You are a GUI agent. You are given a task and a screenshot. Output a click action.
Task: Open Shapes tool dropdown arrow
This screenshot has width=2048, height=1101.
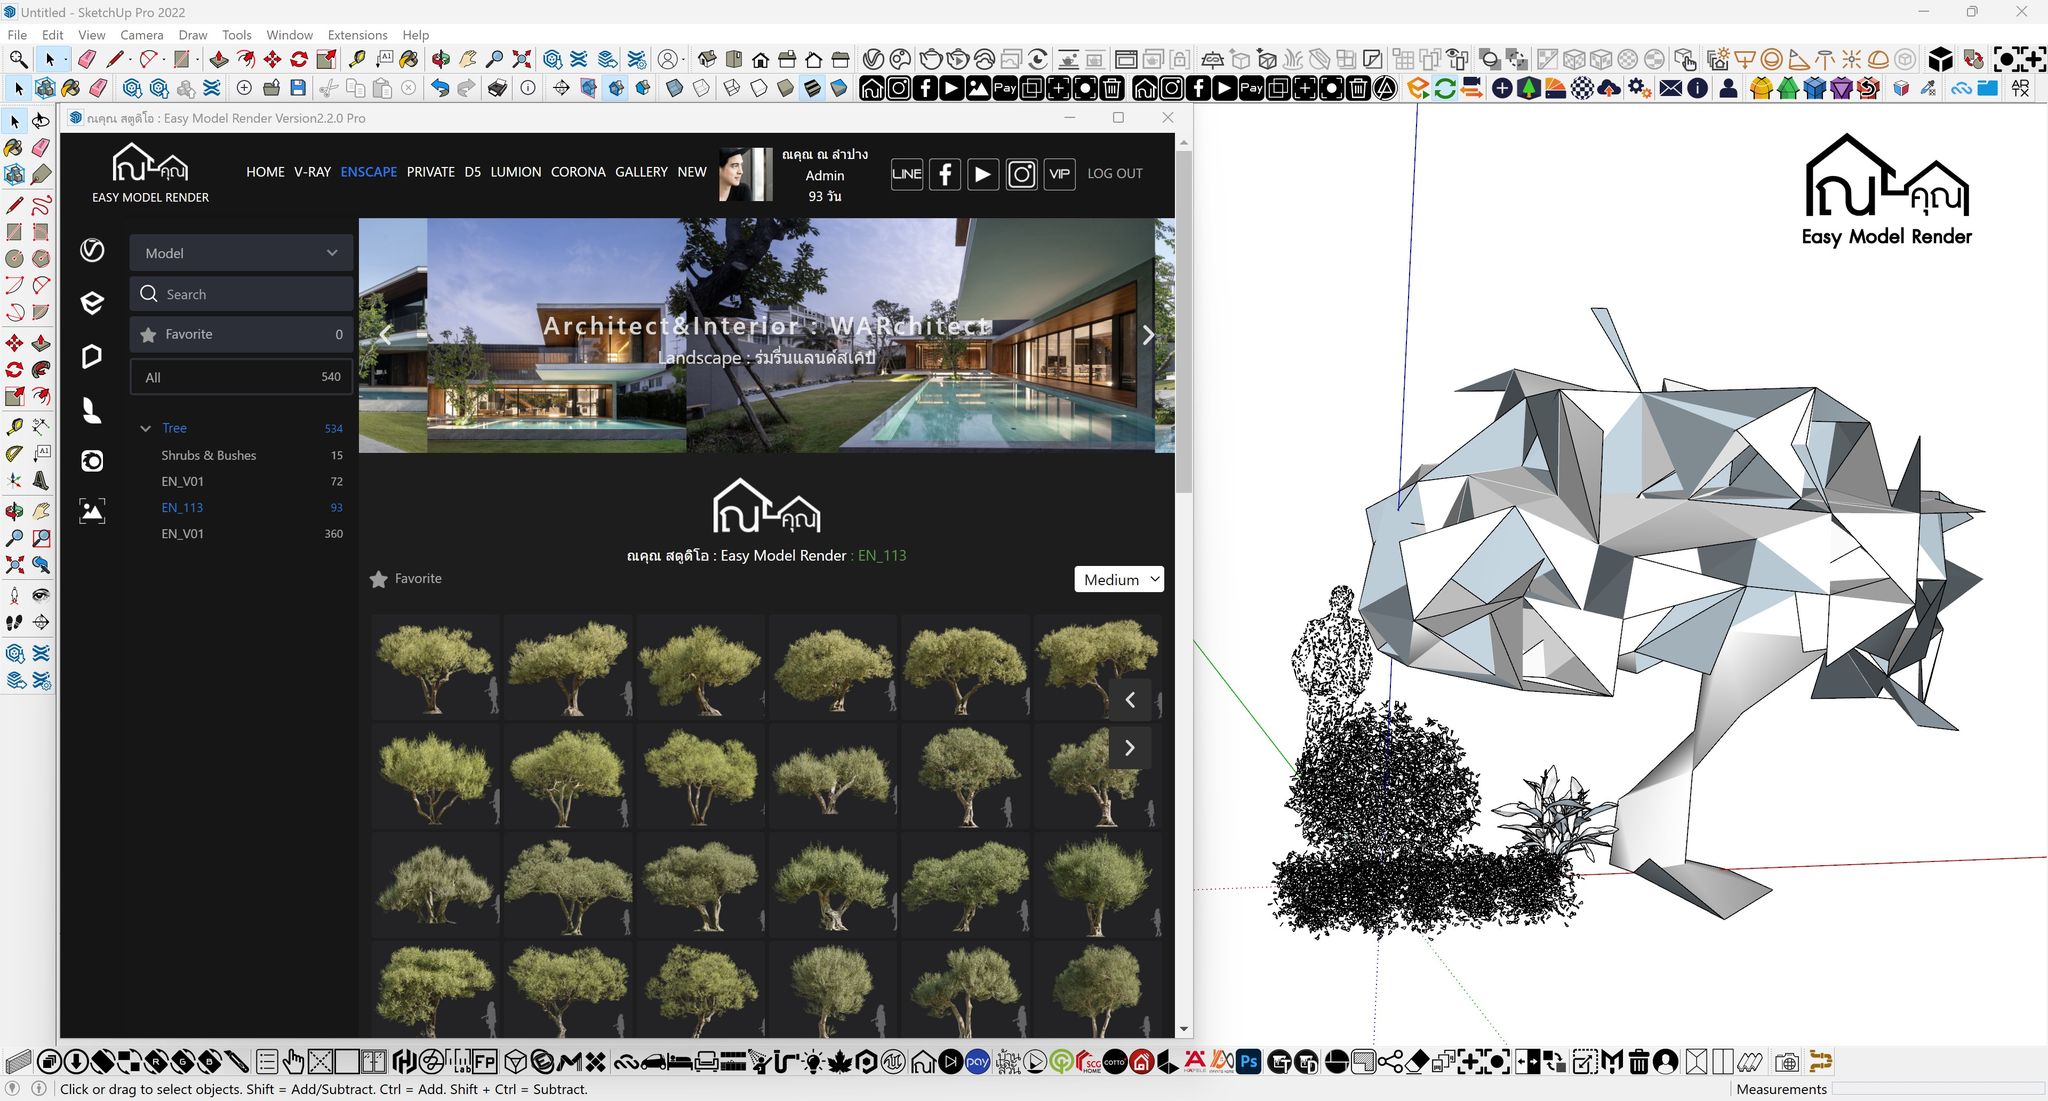pyautogui.click(x=197, y=60)
